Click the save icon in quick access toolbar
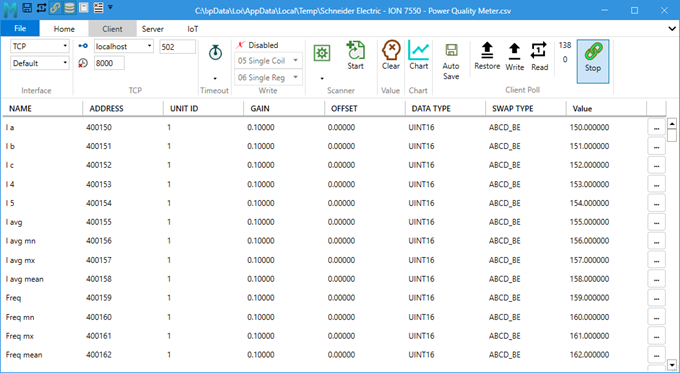Screen dimensions: 680x373 tap(27, 7)
